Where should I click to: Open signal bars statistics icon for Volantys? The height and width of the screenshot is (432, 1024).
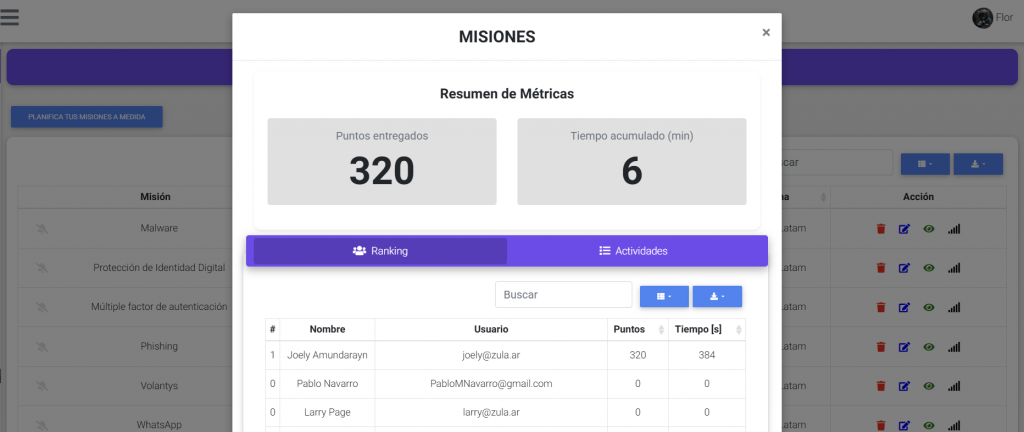pos(954,385)
